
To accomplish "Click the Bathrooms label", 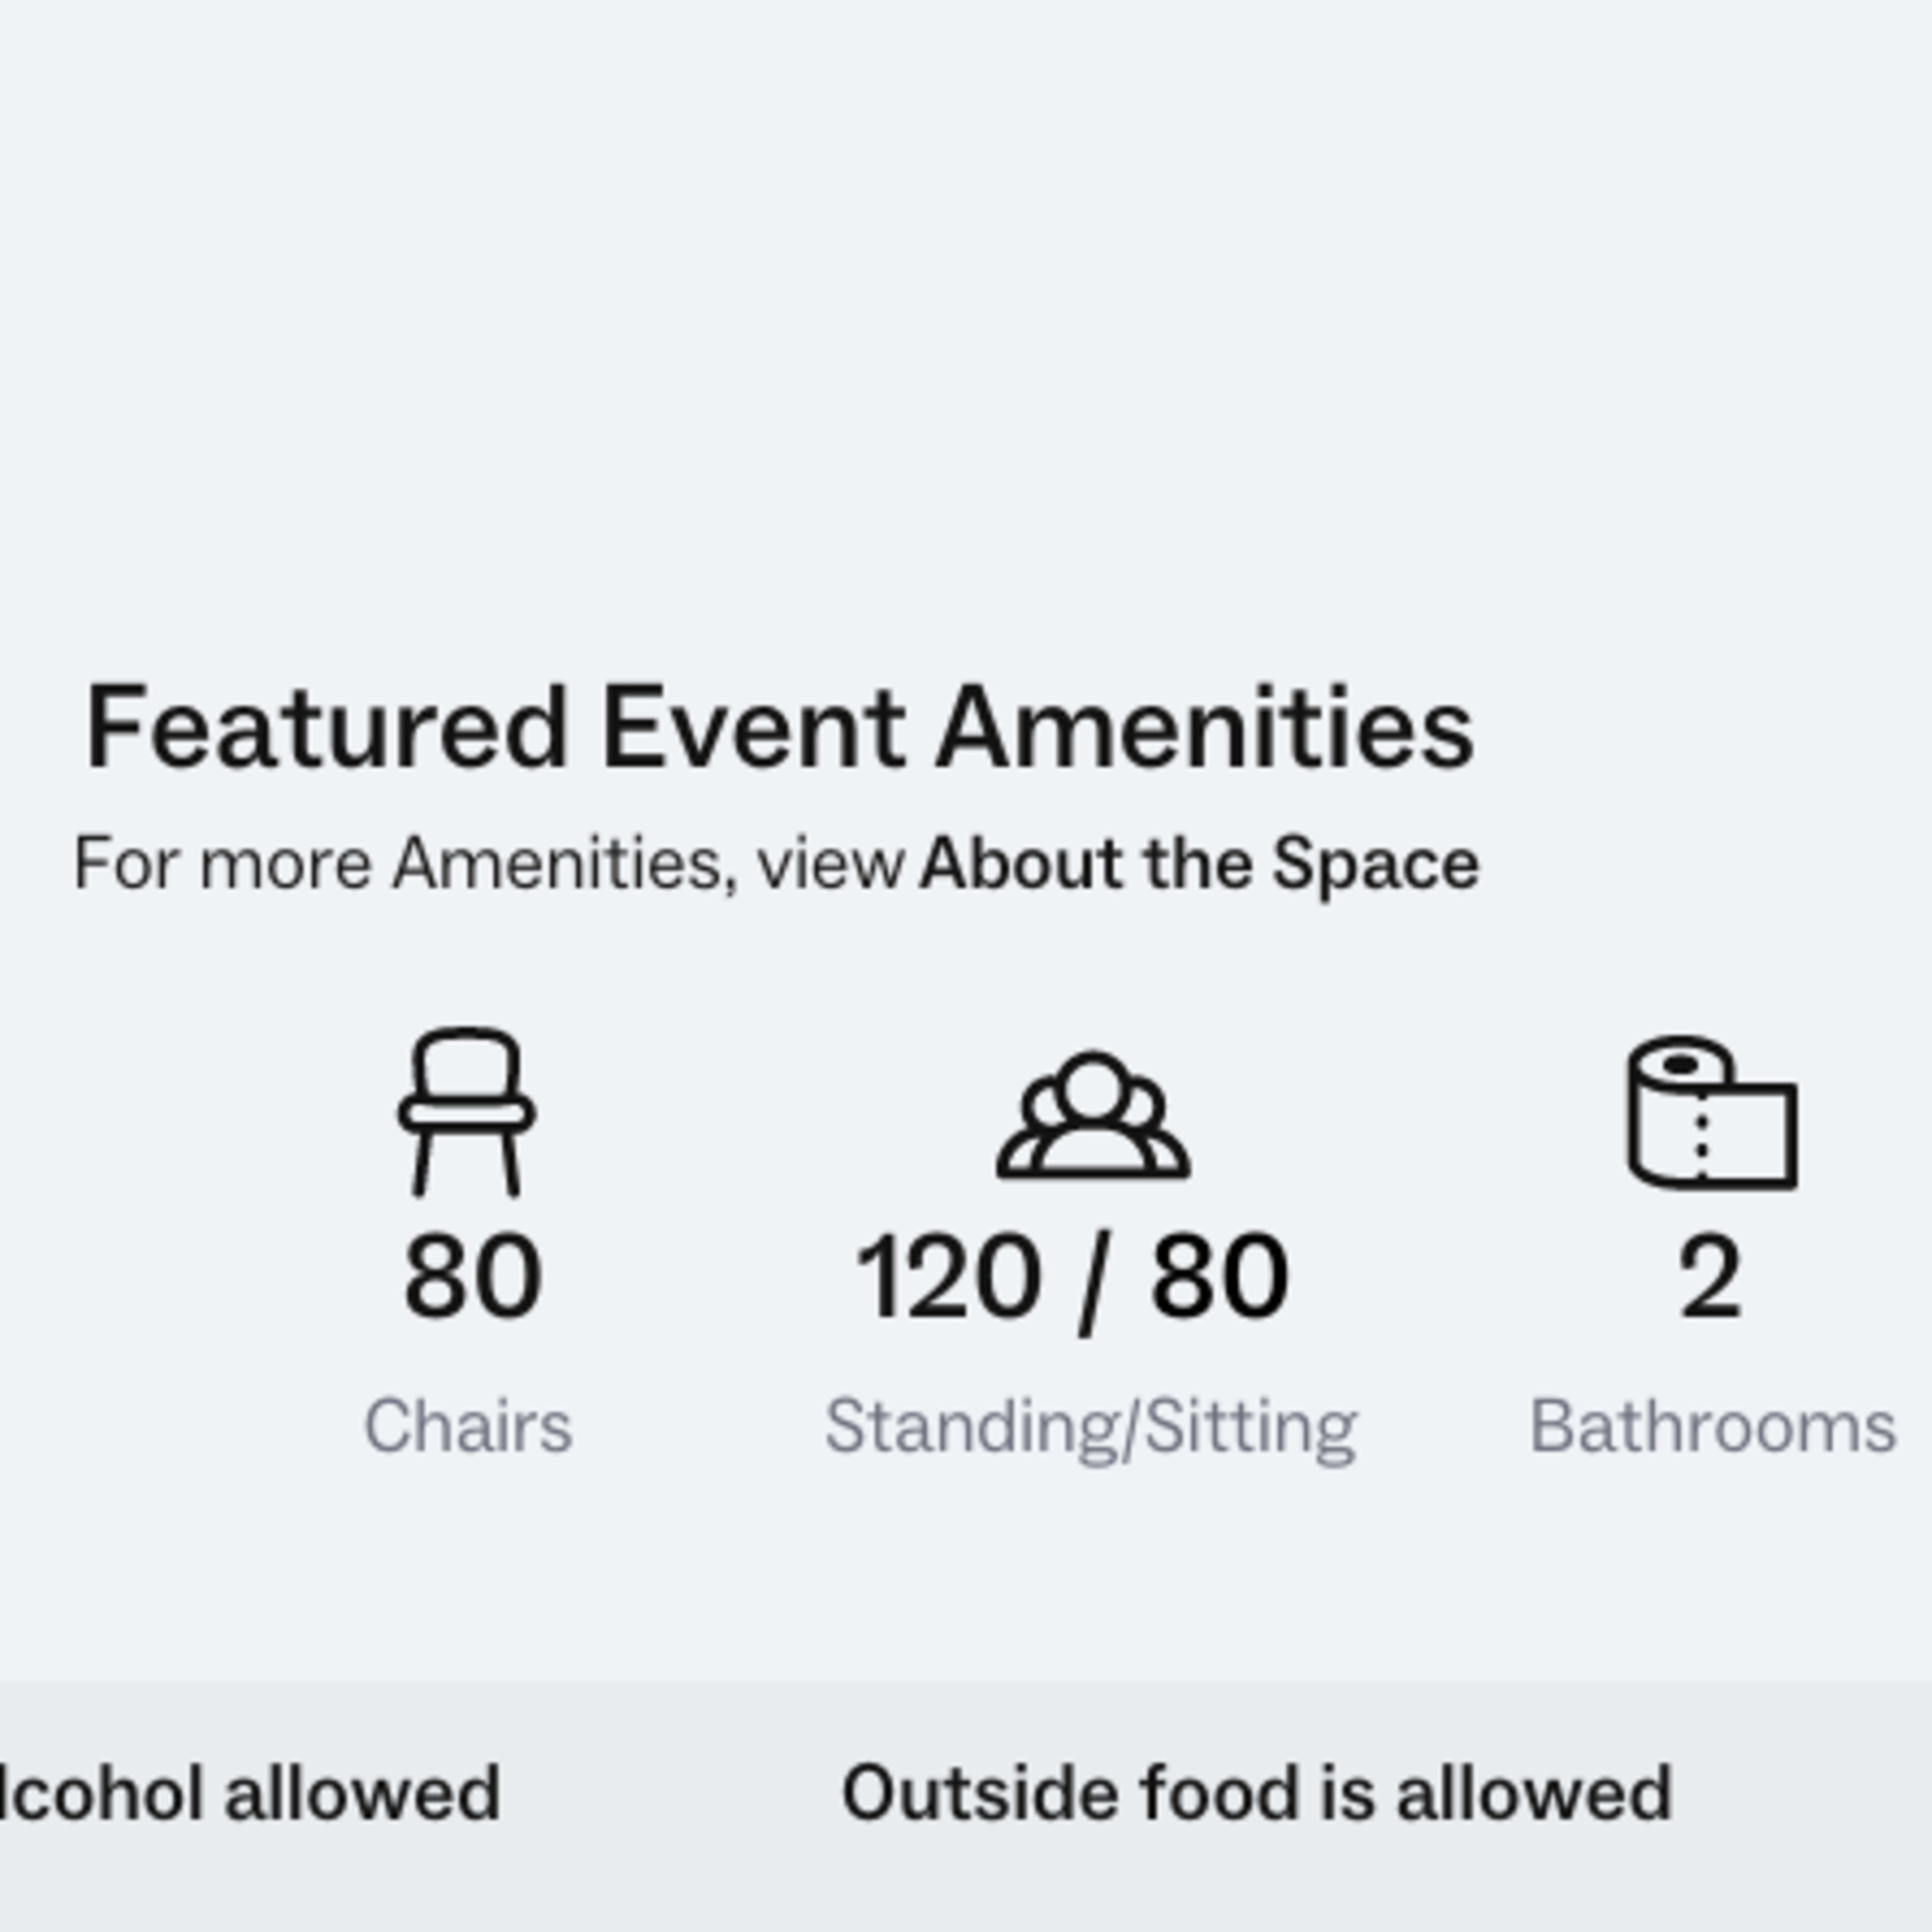I will (x=1713, y=1426).
